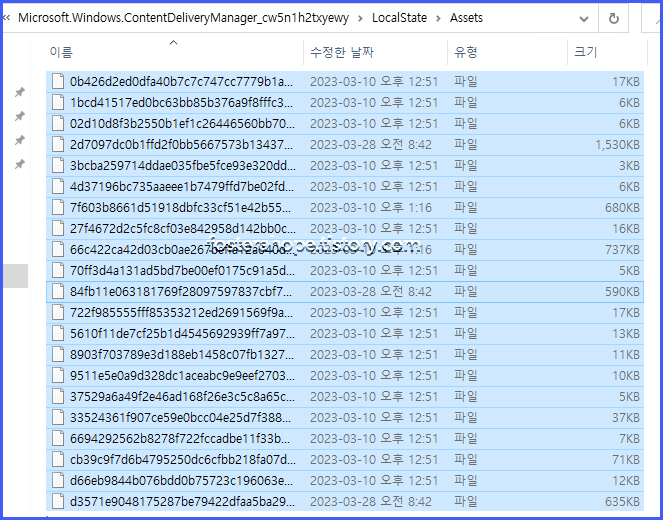Click 3KB size of 3bcba259714d file
663x520 pixels.
pos(630,166)
